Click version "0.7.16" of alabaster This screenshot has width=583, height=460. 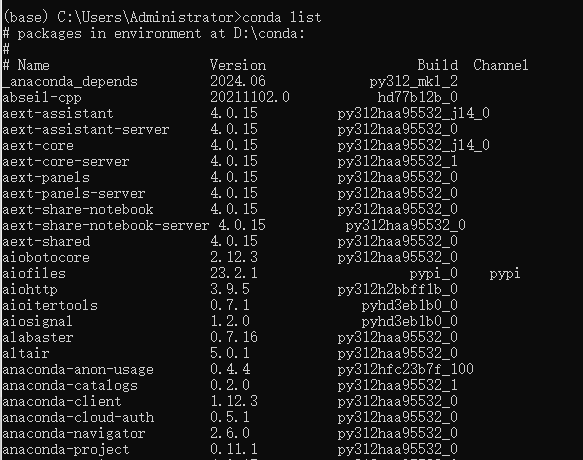(x=234, y=337)
